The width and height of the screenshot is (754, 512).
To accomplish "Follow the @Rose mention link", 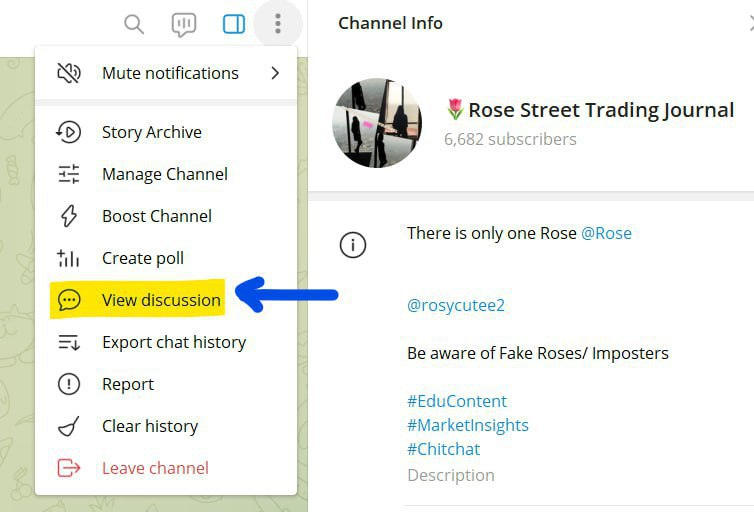I will coord(606,233).
